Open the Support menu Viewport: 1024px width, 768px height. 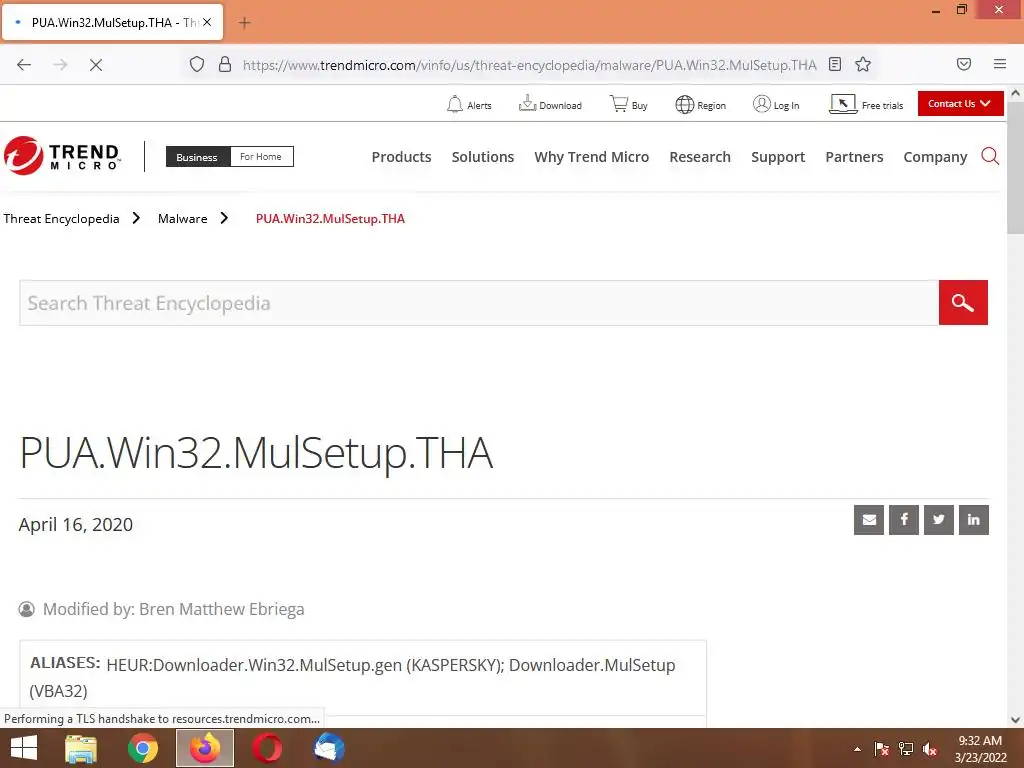[x=778, y=157]
